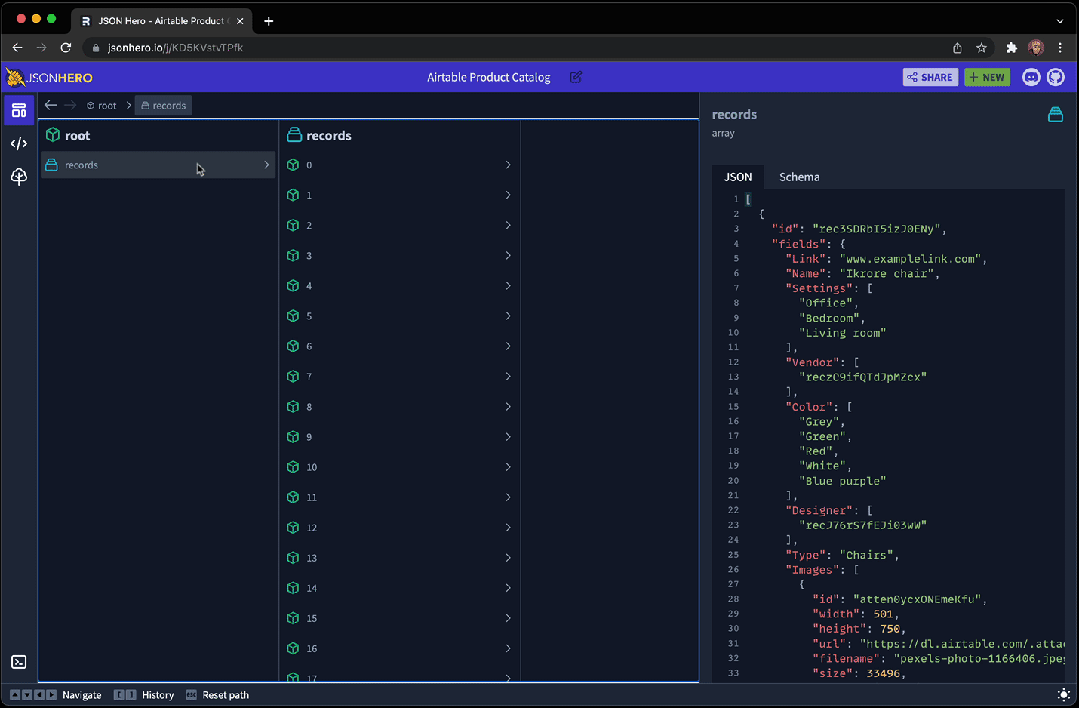Open the column view sidebar icon
Image resolution: width=1079 pixels, height=708 pixels.
18,110
